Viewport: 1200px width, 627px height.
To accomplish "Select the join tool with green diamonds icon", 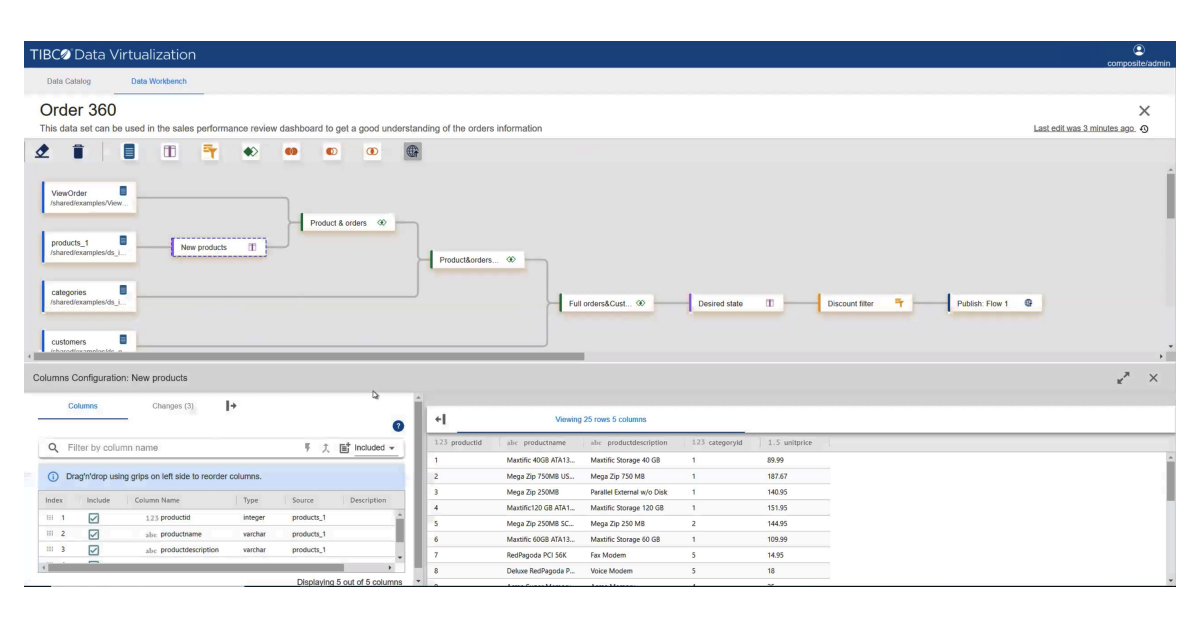I will click(249, 152).
